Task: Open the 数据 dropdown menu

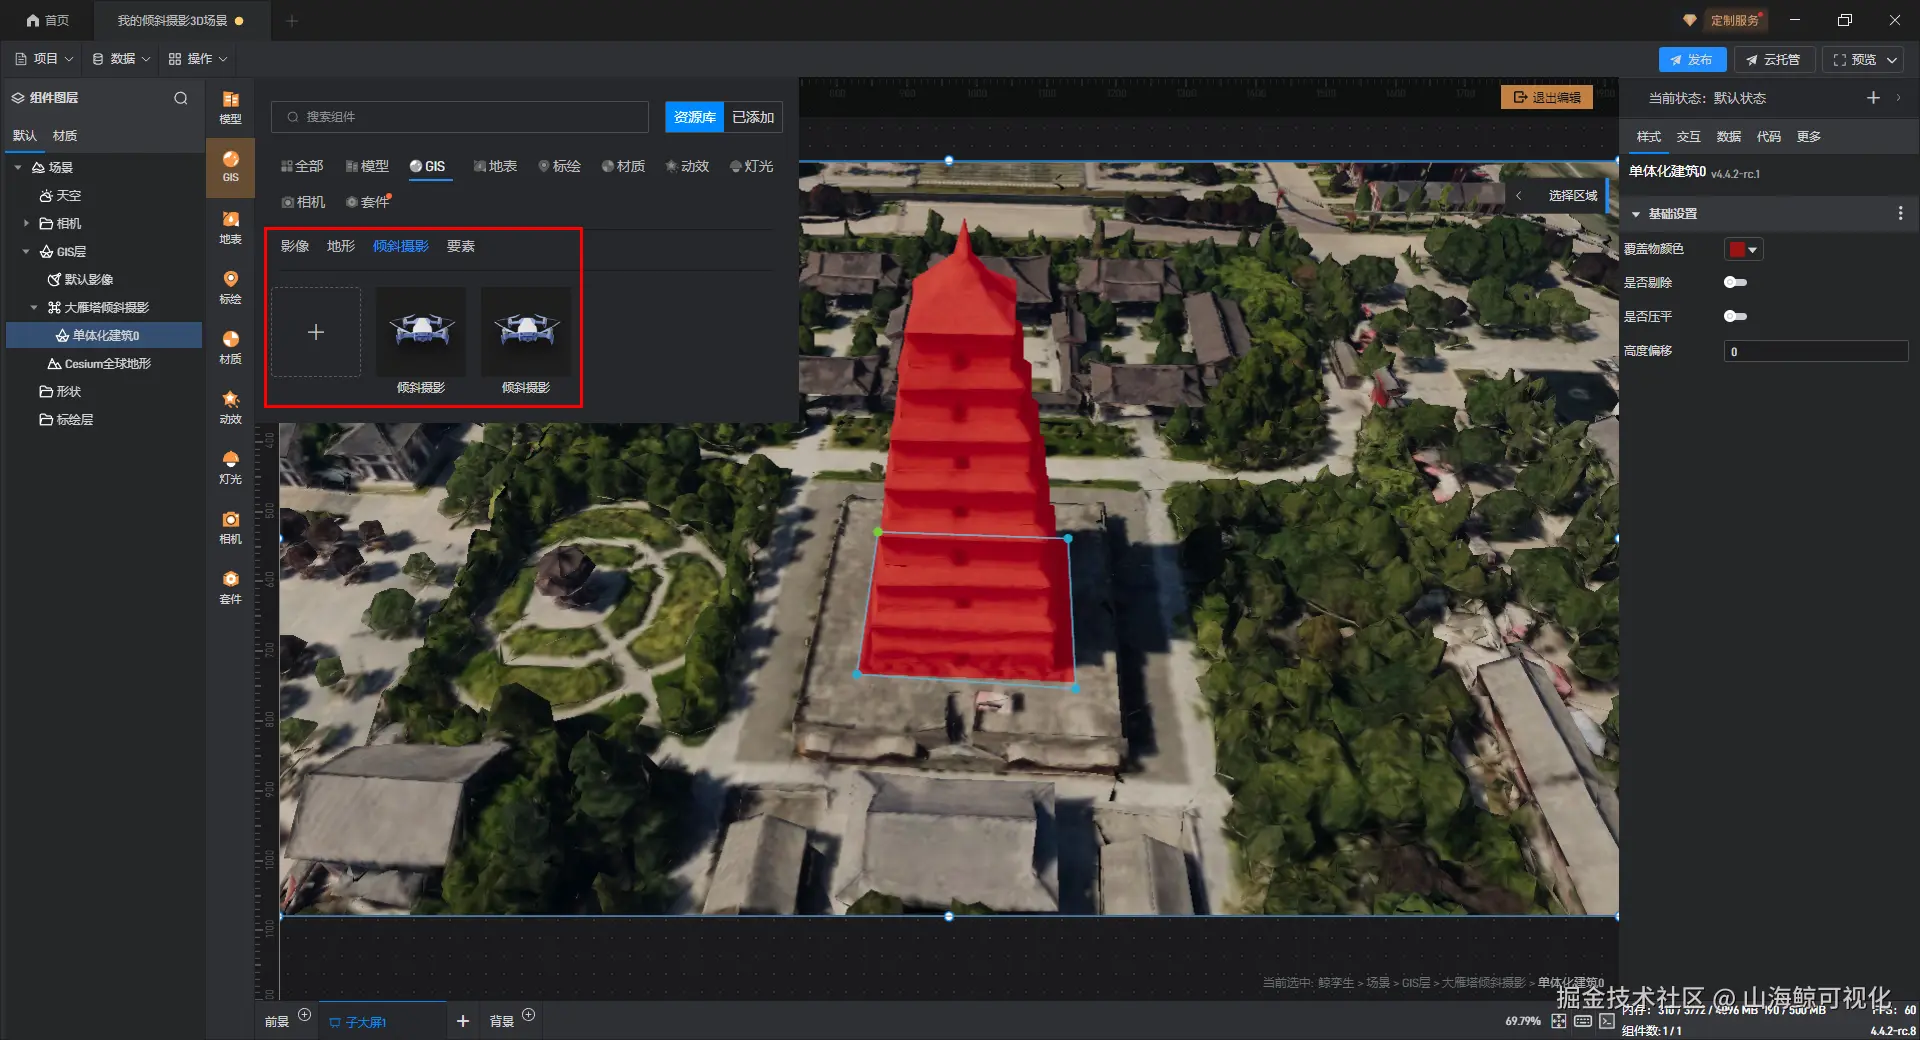Action: click(121, 59)
